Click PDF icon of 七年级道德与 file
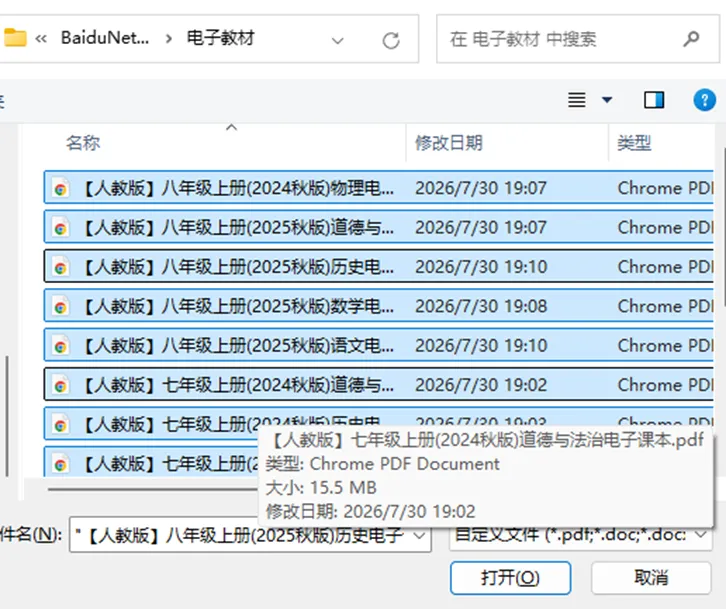The height and width of the screenshot is (609, 726). coord(60,384)
